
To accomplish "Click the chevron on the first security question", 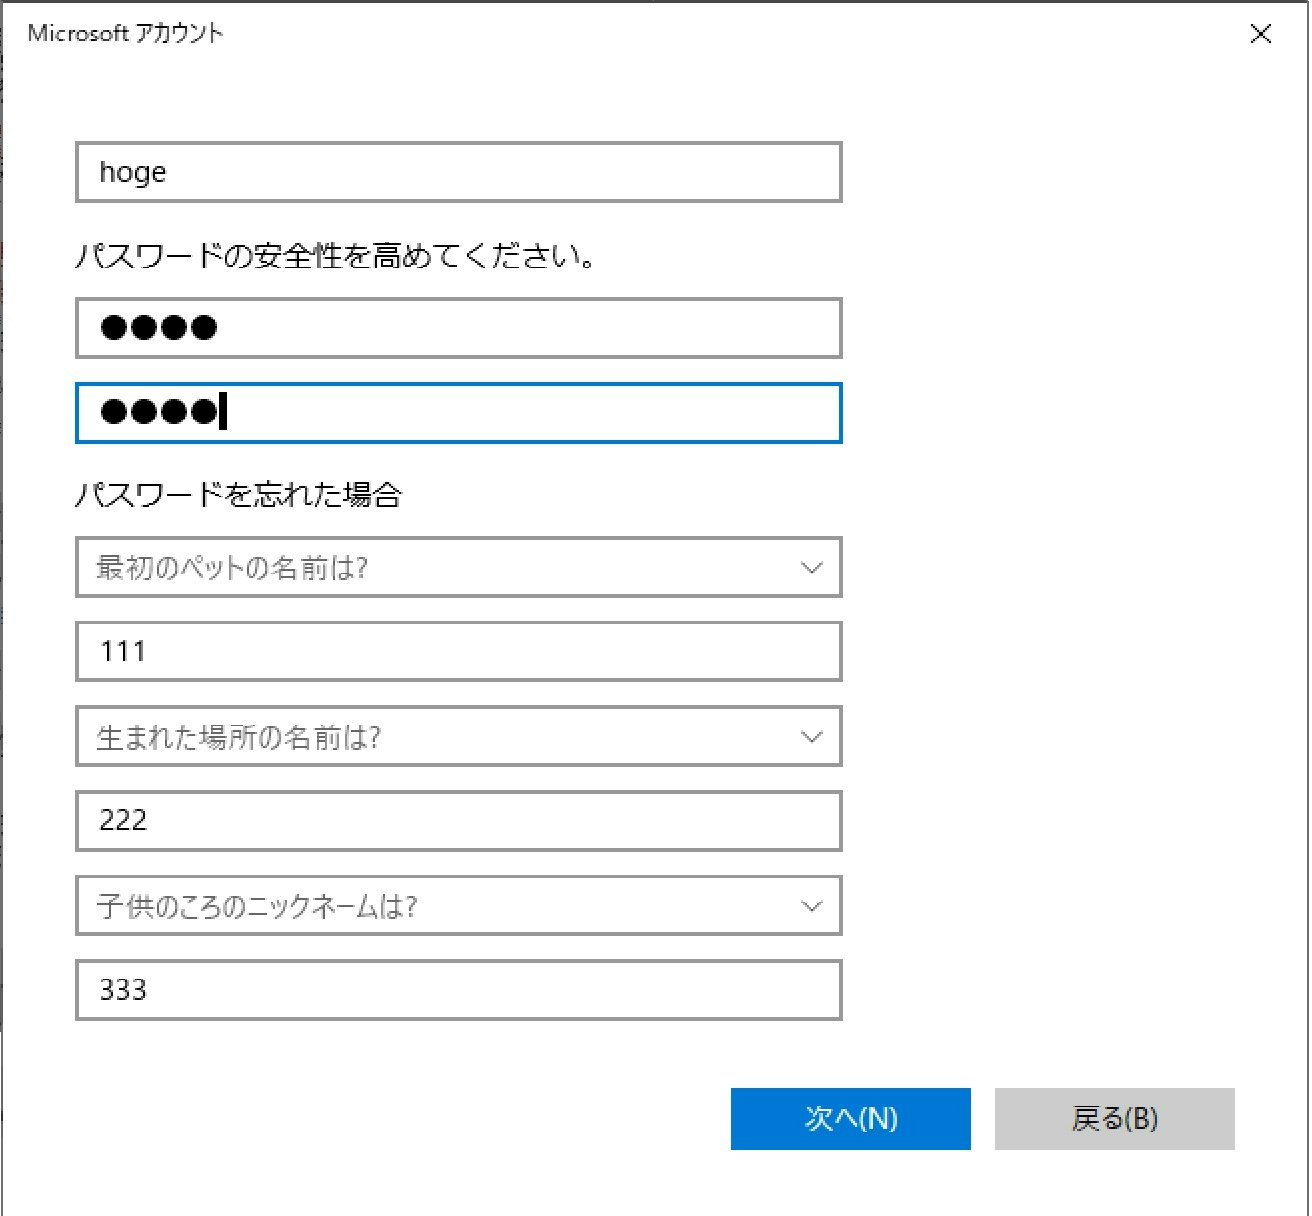I will [x=812, y=567].
